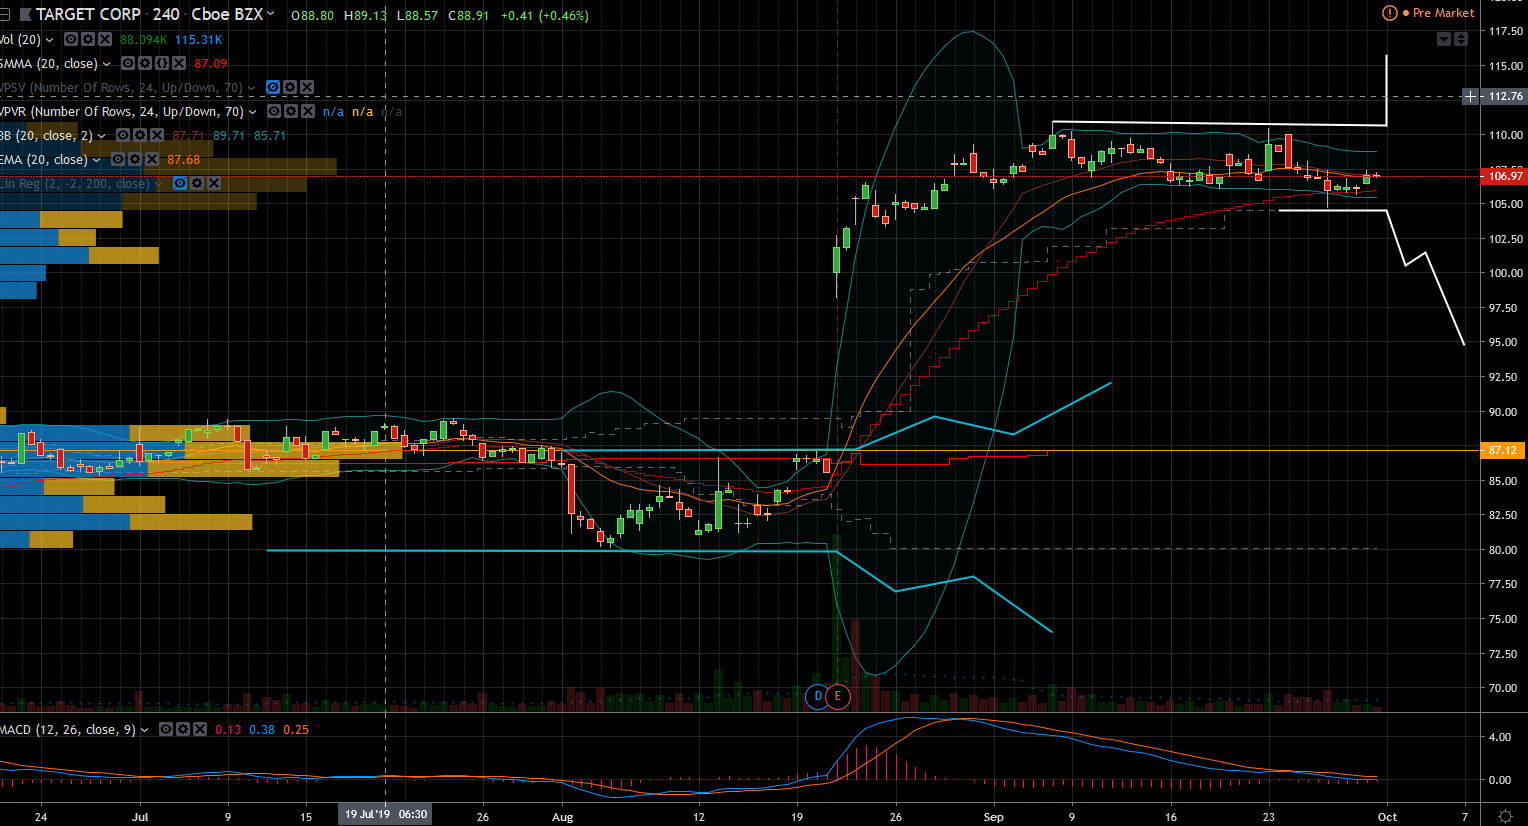This screenshot has width=1528, height=826.
Task: Expand the BB (20, close, 2) dropdown arrow
Action: coord(102,136)
